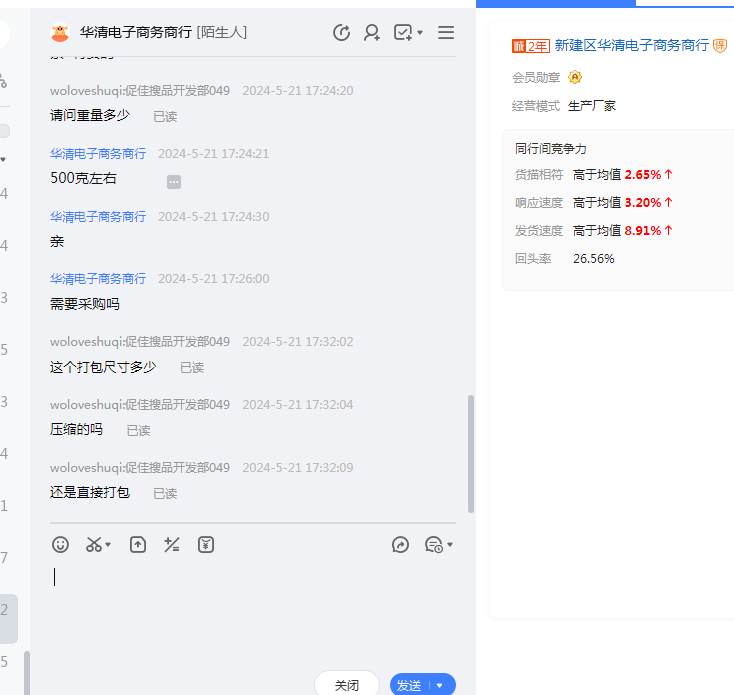Click the orange guarantee shield badge

[719, 45]
